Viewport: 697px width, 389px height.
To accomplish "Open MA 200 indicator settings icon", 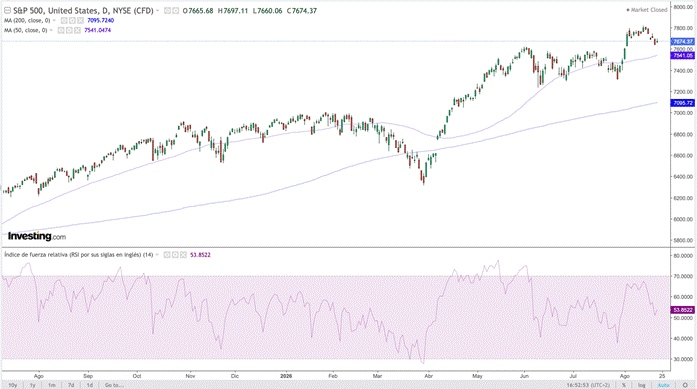I will 72,20.
